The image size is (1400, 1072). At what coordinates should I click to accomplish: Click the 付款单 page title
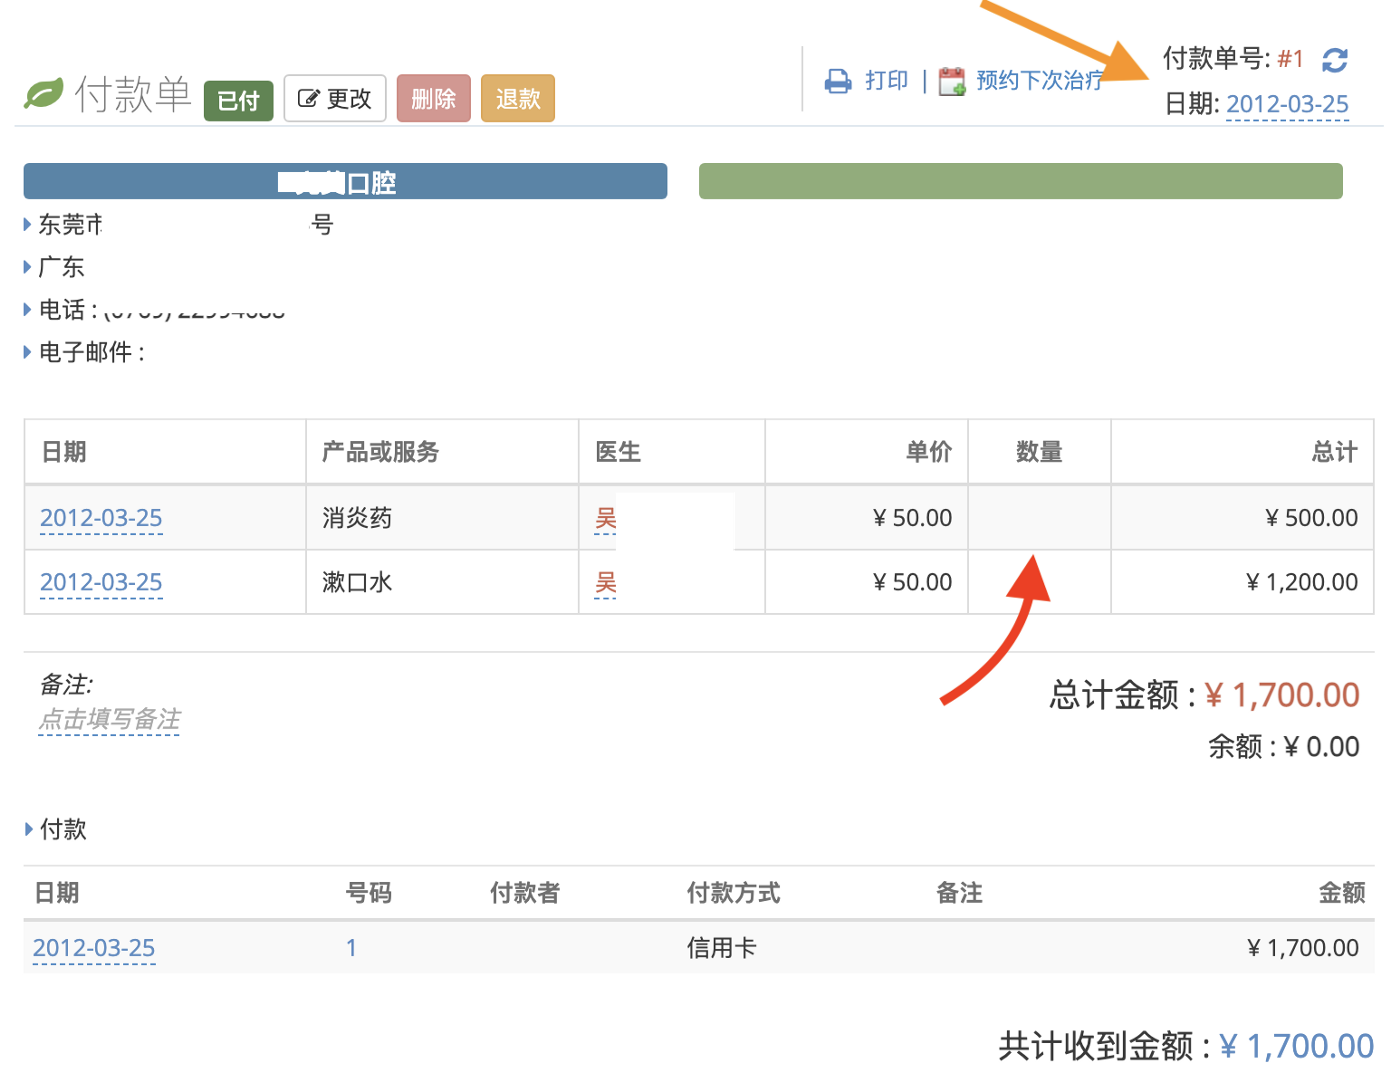click(x=133, y=95)
